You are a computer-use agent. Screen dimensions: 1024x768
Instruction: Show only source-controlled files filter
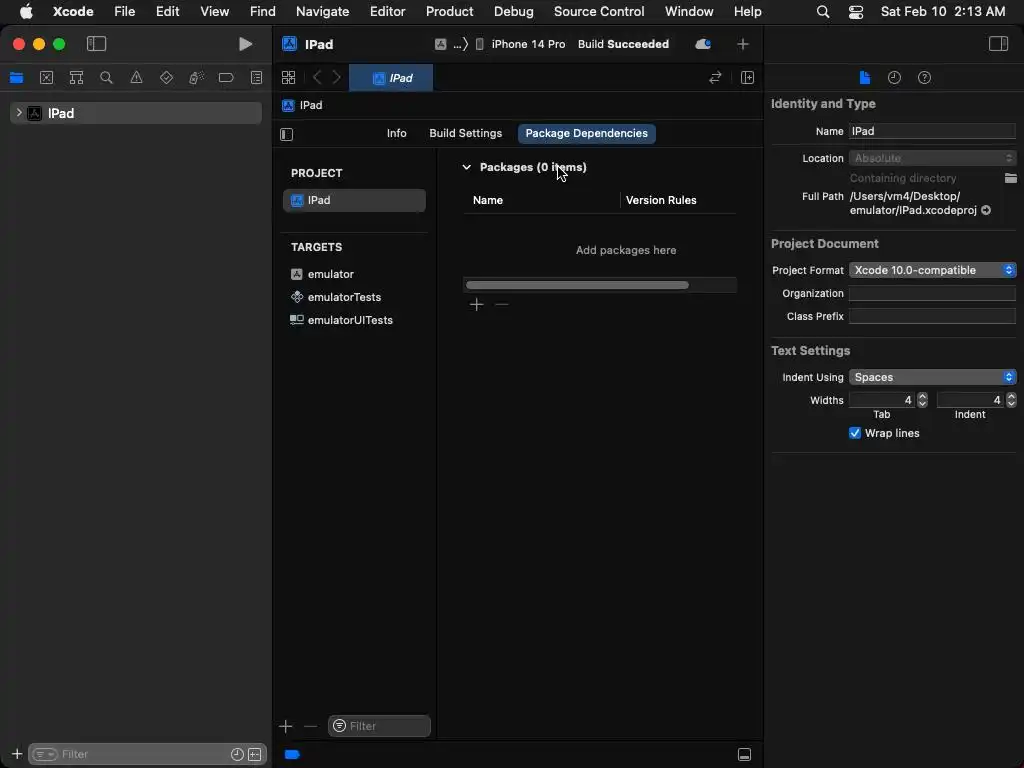click(x=255, y=754)
